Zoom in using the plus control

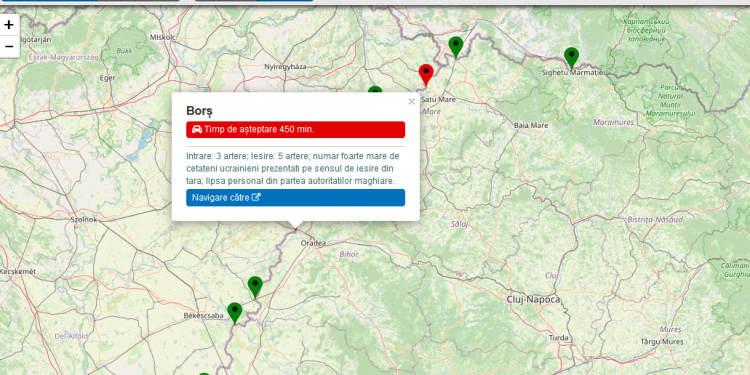coord(9,25)
